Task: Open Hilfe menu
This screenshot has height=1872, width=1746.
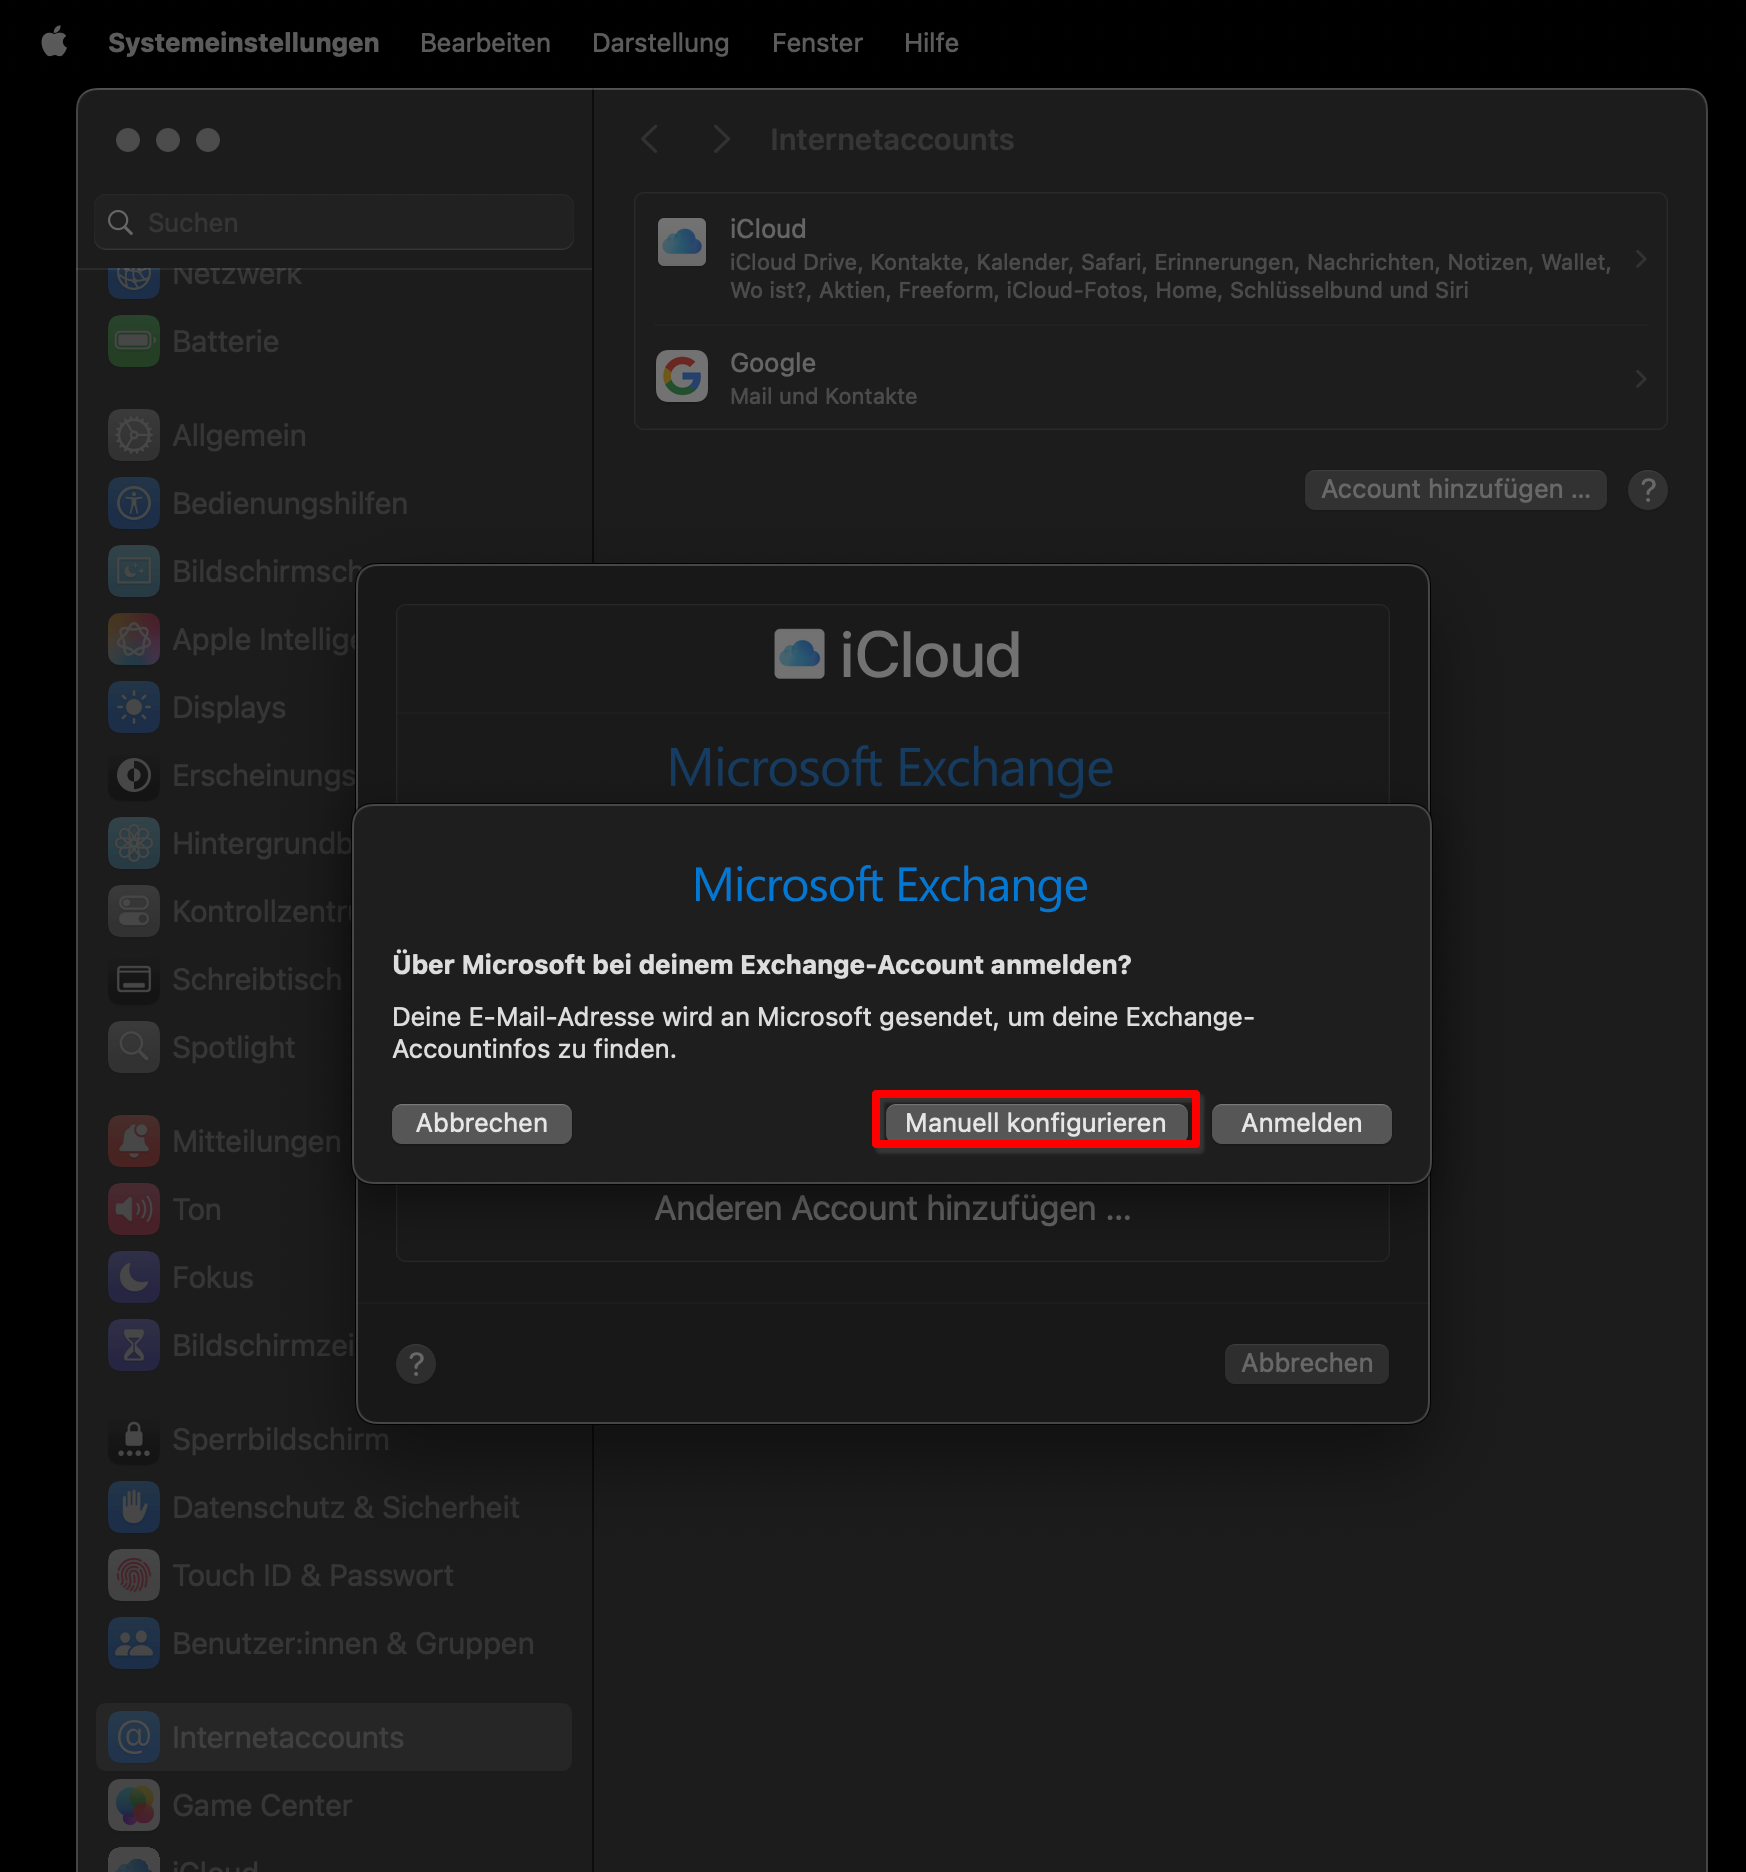Action: pos(931,42)
